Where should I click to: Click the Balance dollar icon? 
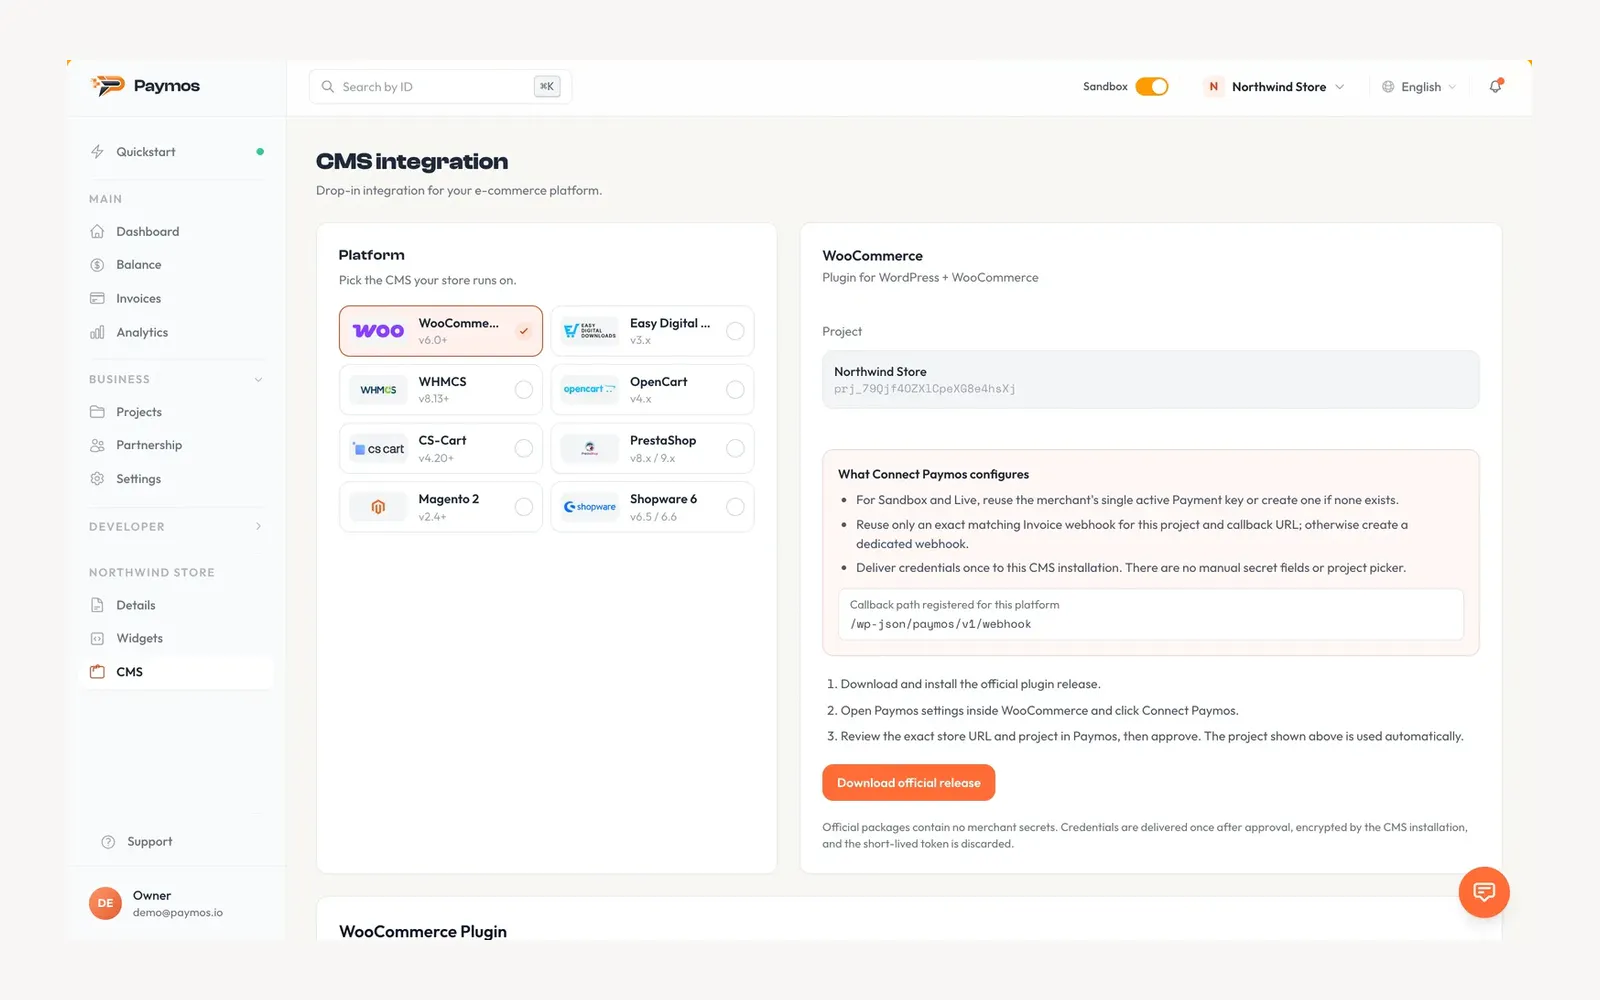pyautogui.click(x=97, y=265)
